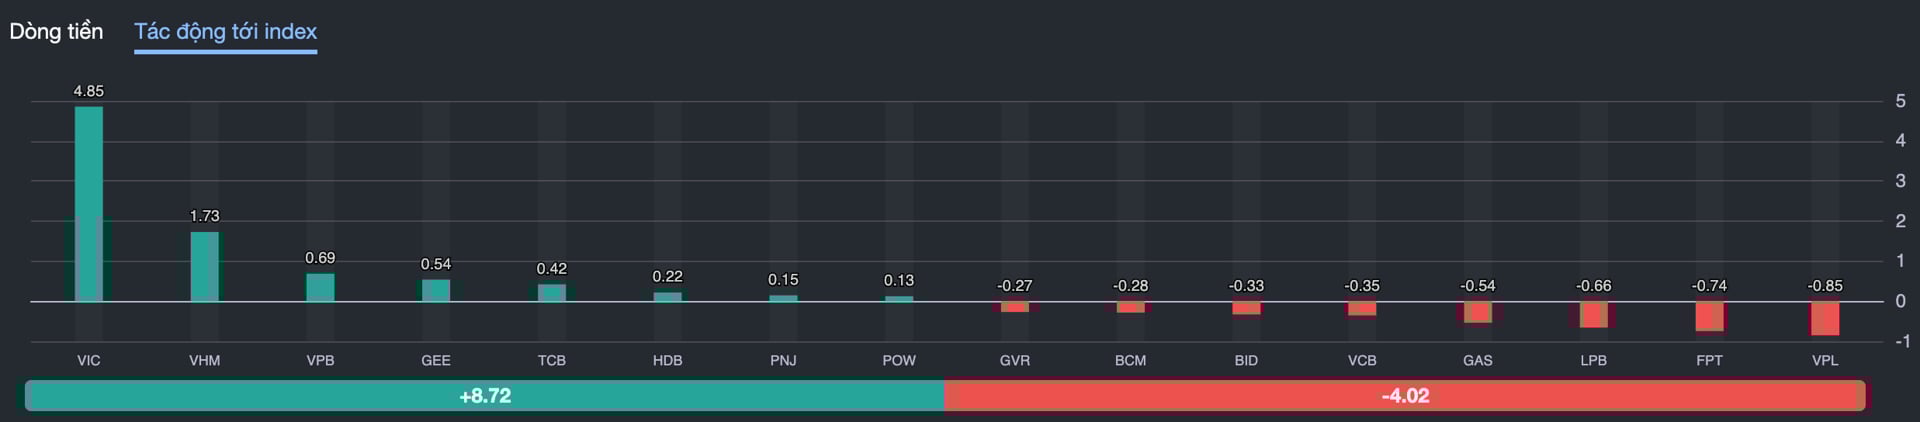
Task: Select the red BCM bar at -0.28
Action: click(x=1131, y=306)
